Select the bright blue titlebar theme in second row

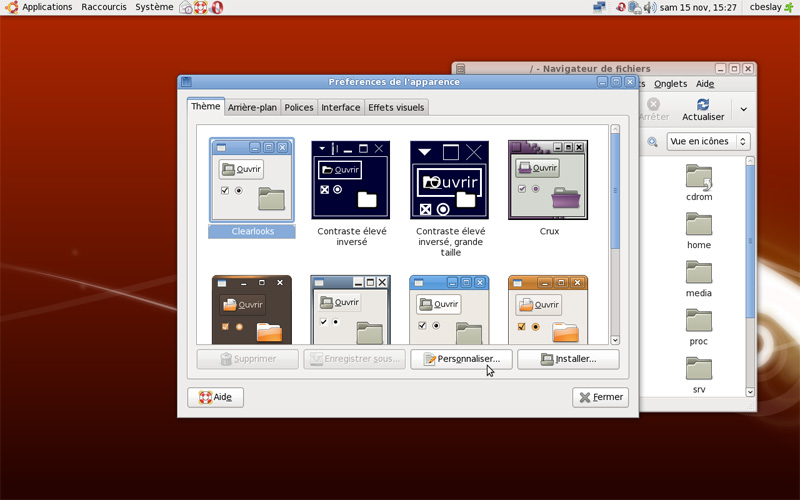pos(449,310)
